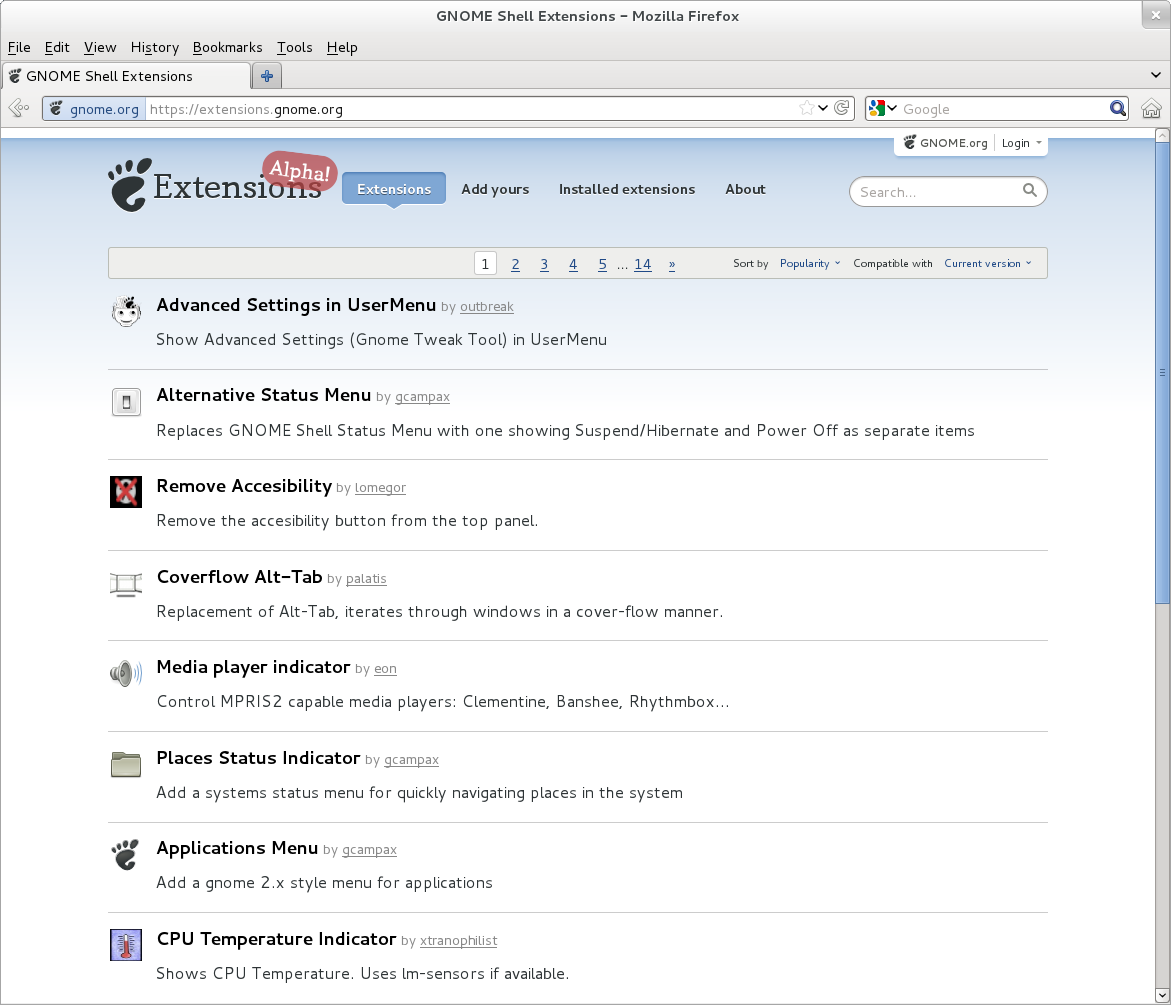Click the Media player indicator speaker icon

pos(125,673)
